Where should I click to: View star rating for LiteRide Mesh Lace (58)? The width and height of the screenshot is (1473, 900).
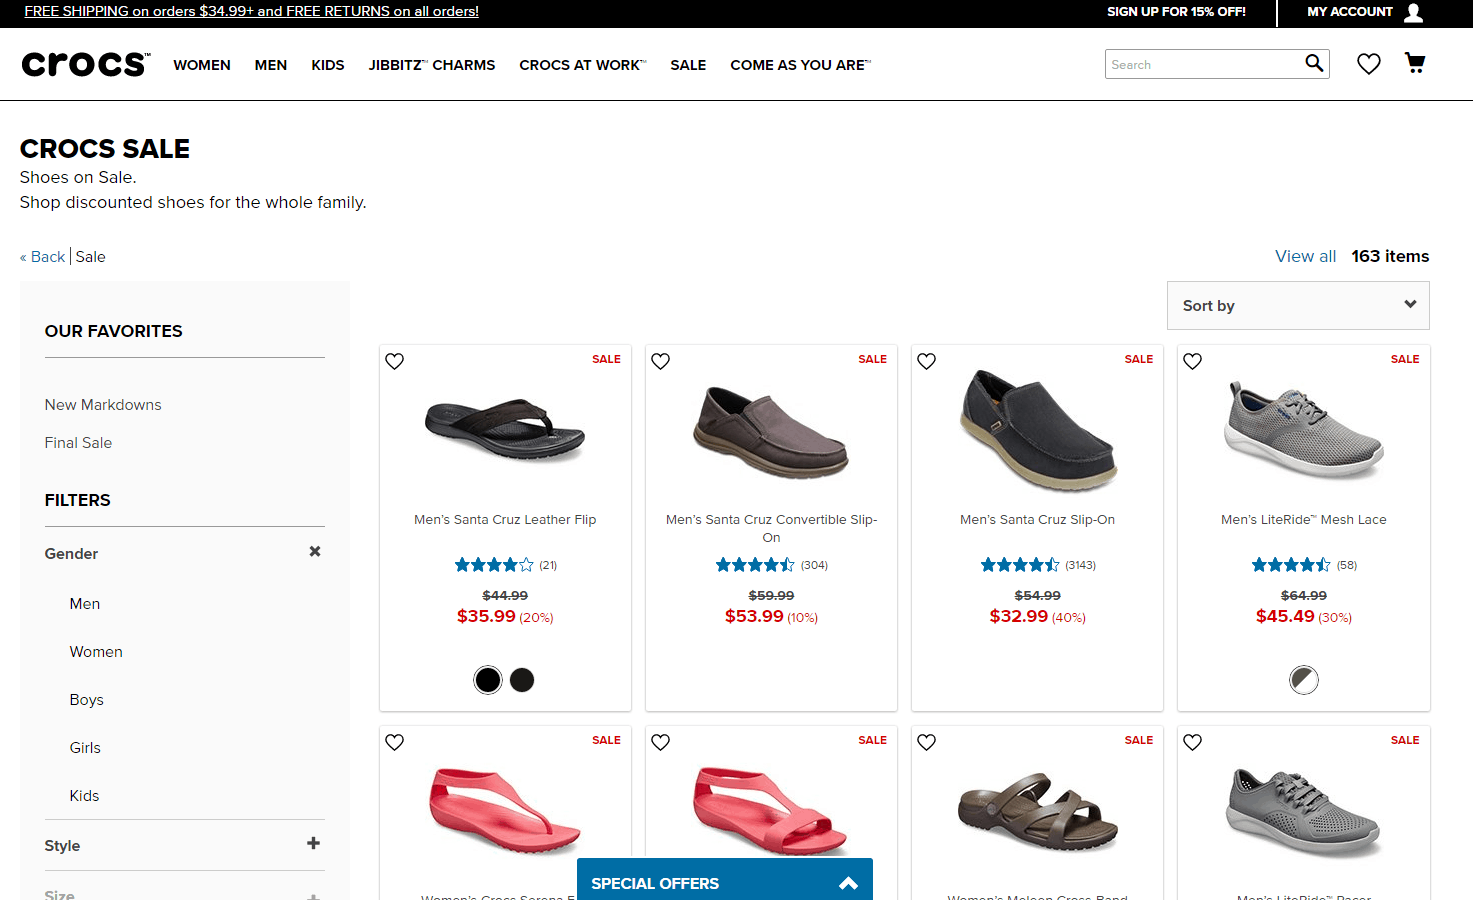click(x=1291, y=565)
